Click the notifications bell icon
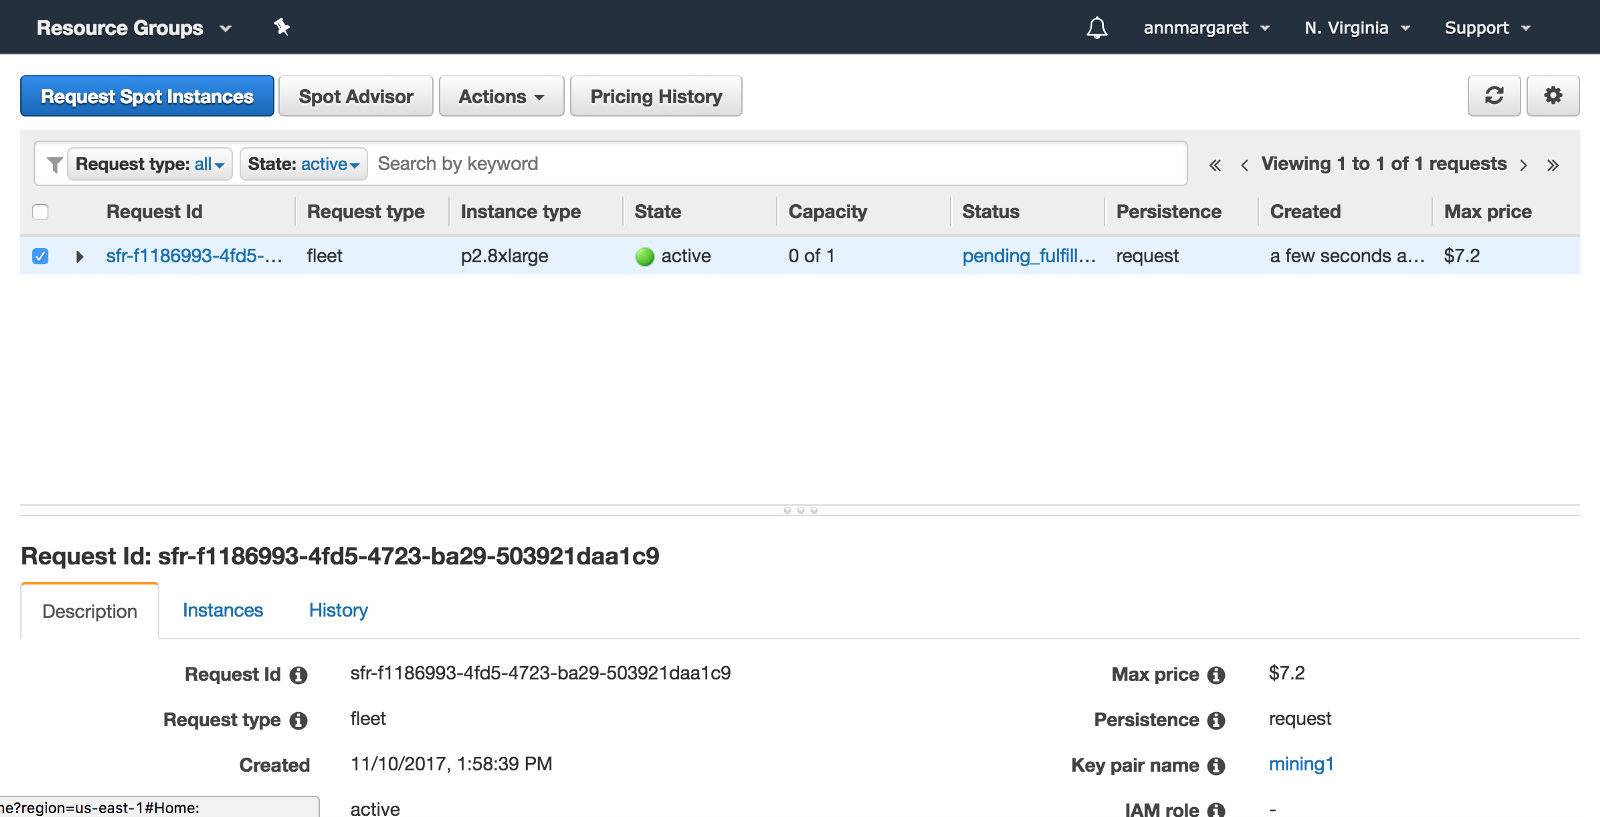Image resolution: width=1600 pixels, height=817 pixels. point(1097,28)
